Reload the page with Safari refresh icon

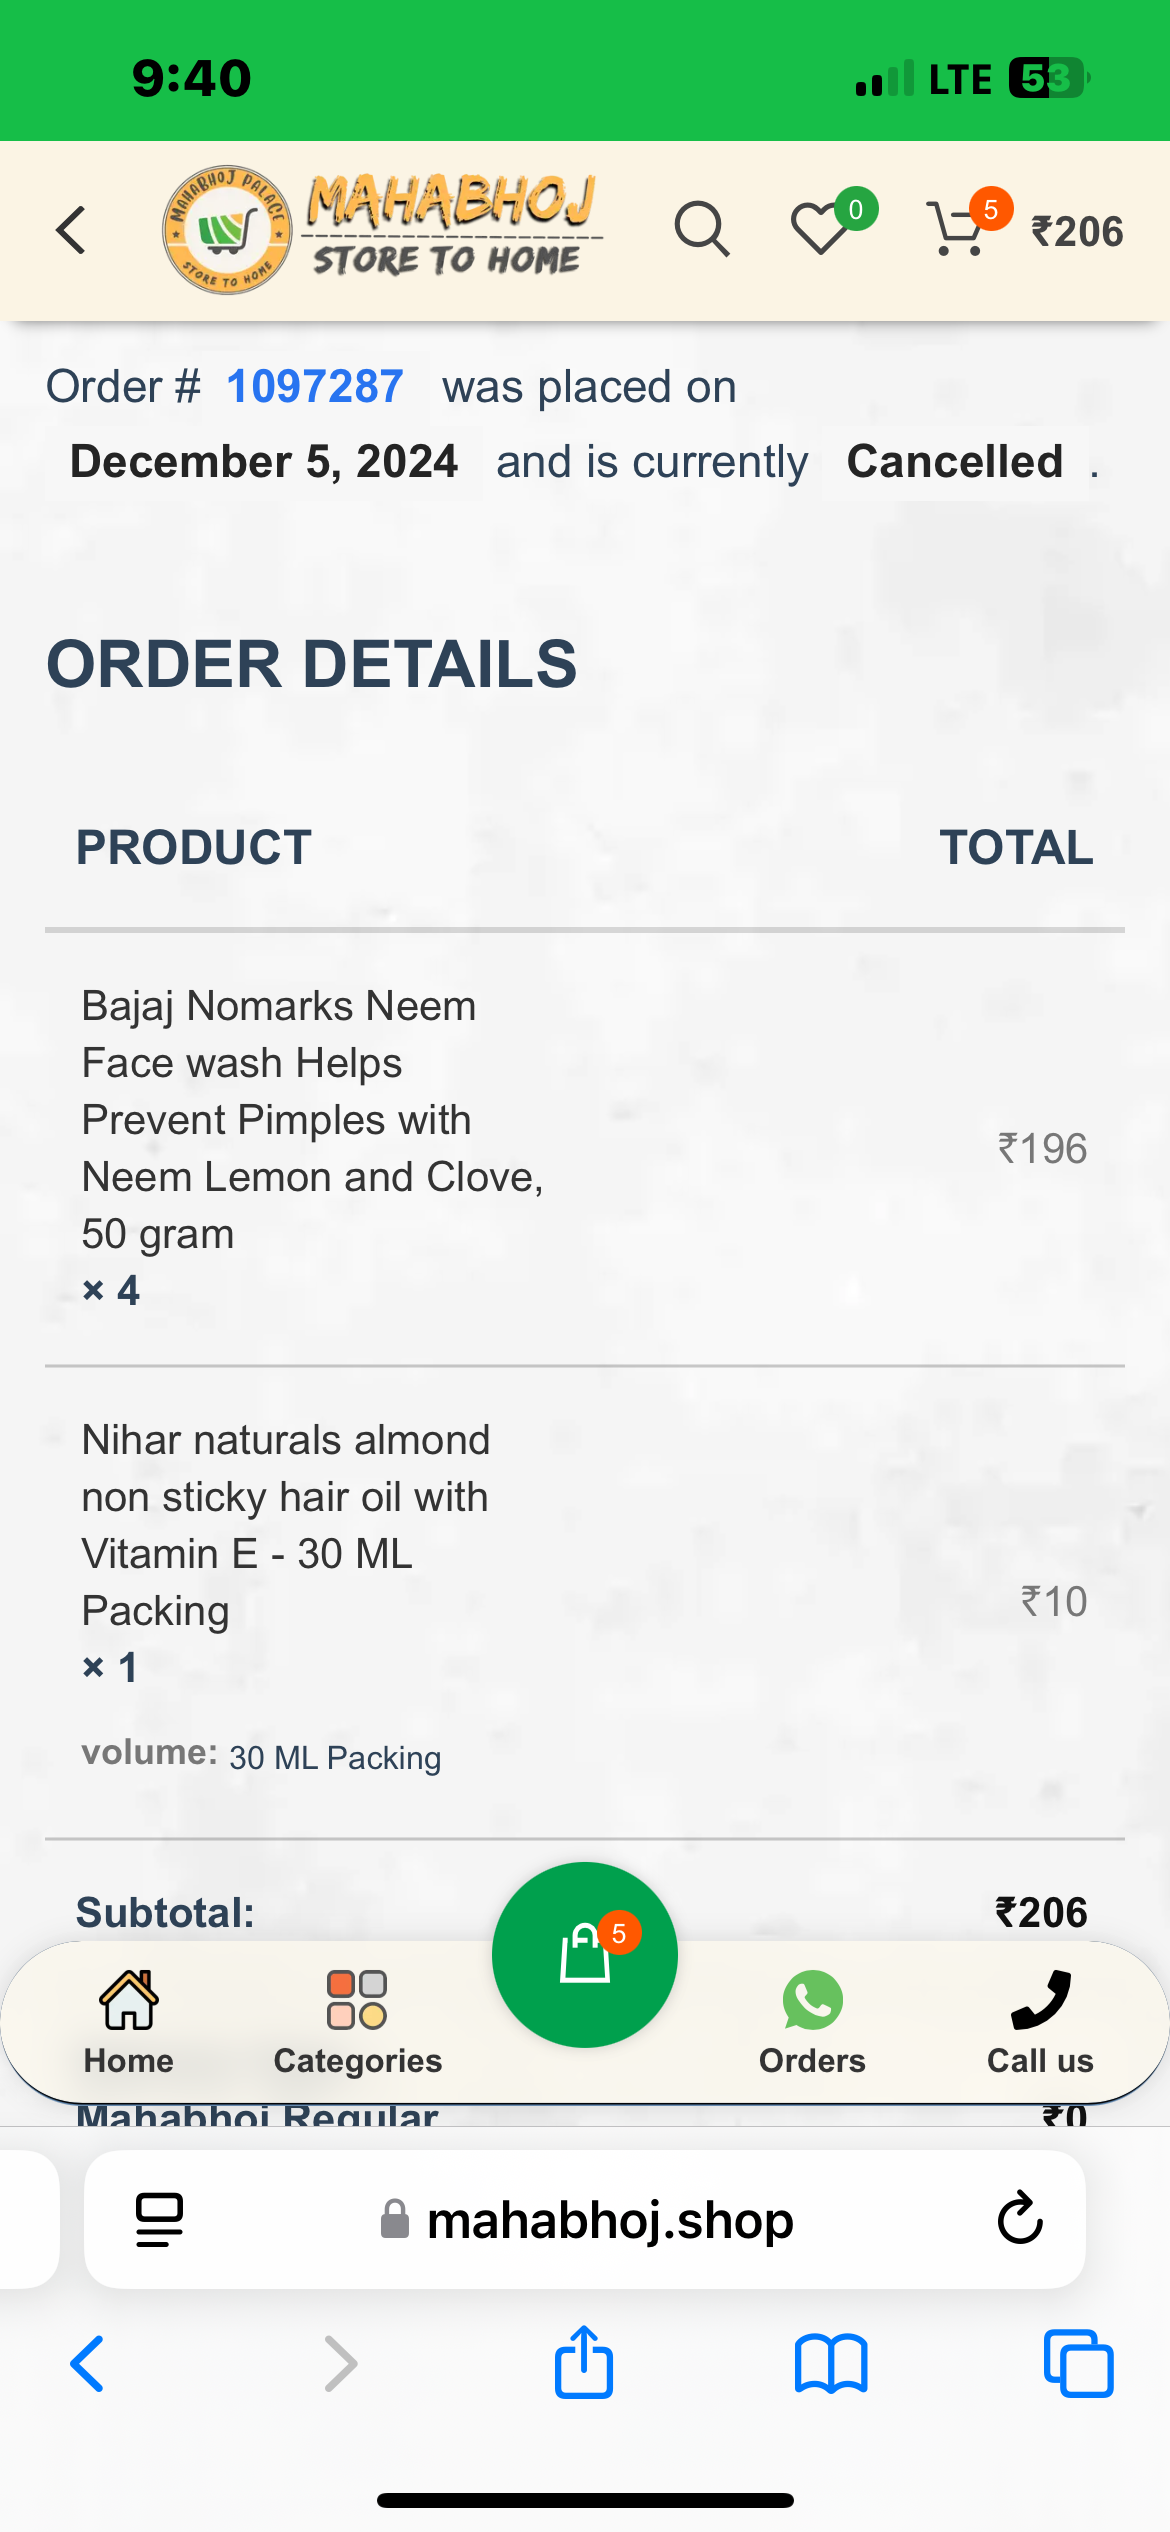click(x=1020, y=2220)
